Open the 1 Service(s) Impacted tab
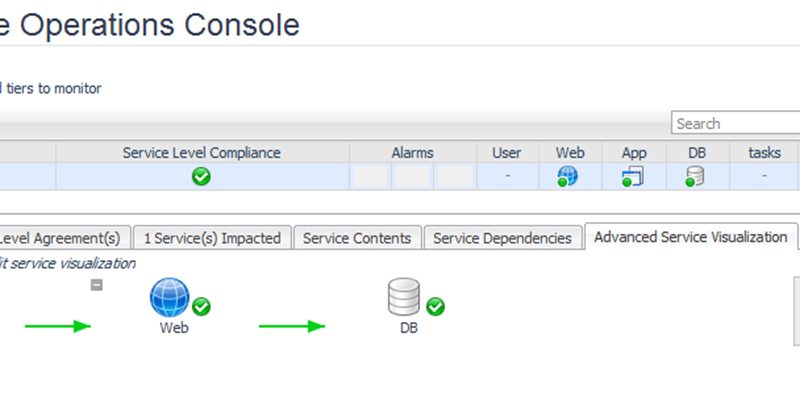 point(211,238)
